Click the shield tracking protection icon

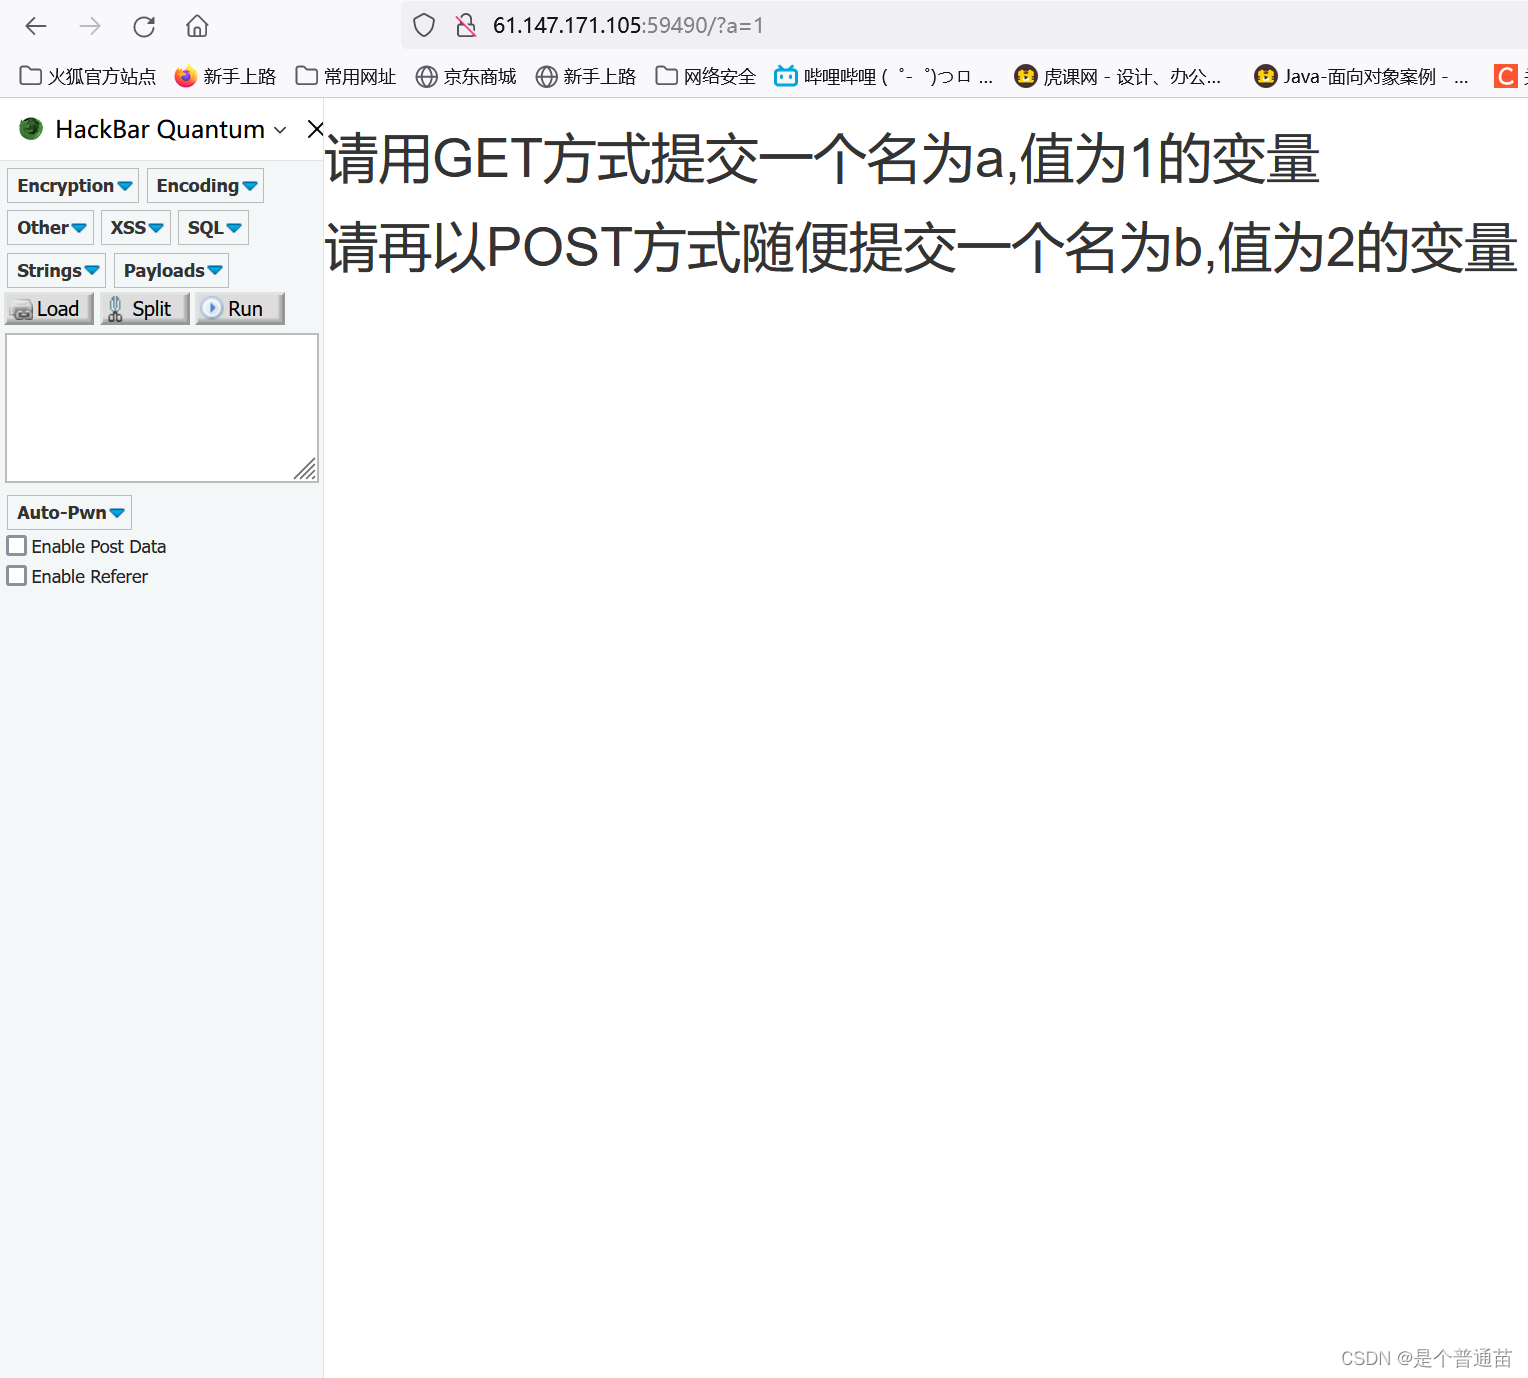pyautogui.click(x=424, y=26)
